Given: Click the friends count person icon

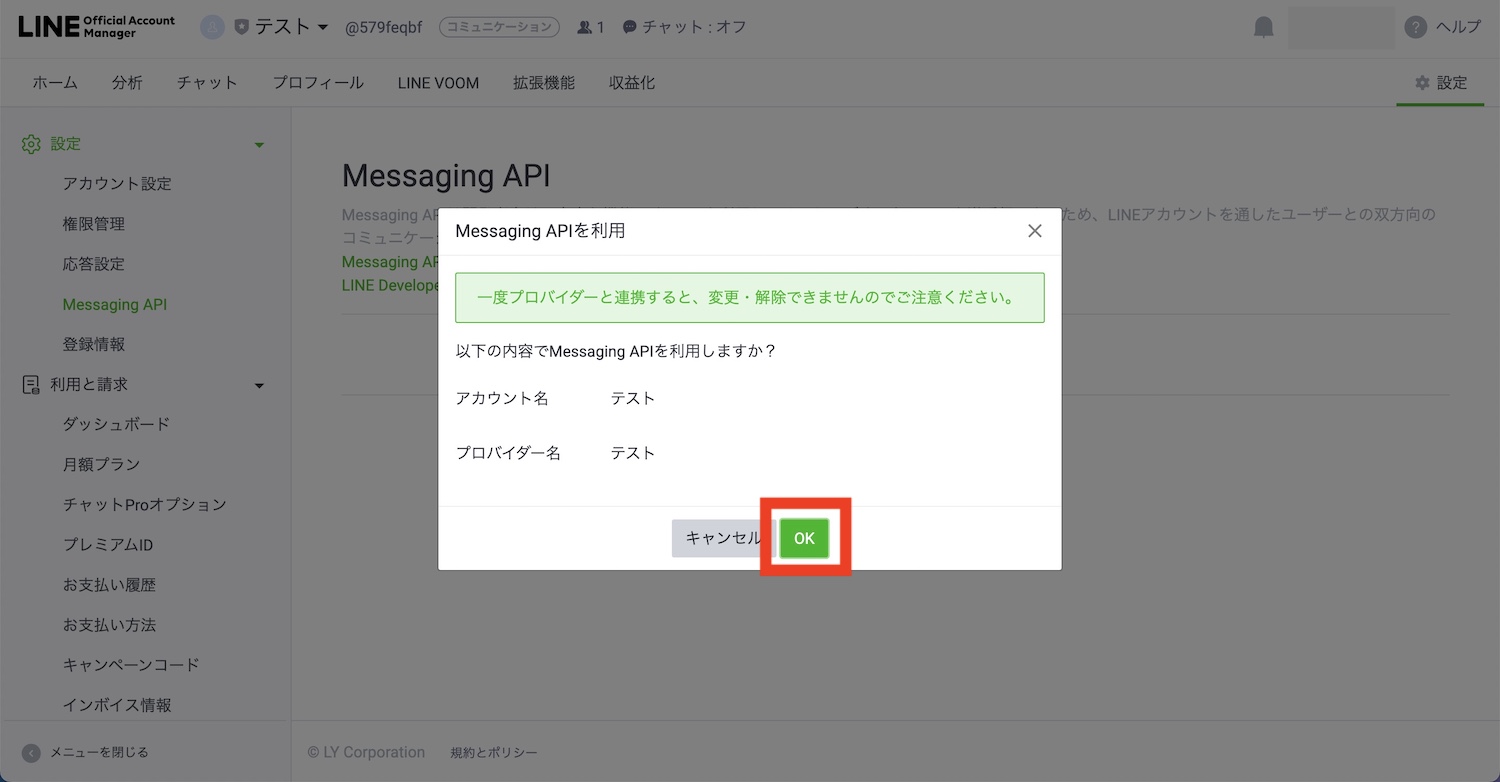Looking at the screenshot, I should coord(585,27).
